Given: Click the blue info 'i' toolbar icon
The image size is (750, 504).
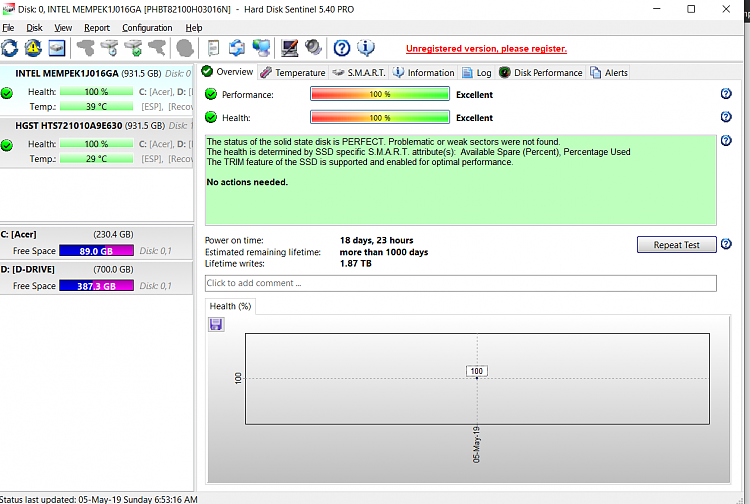Looking at the screenshot, I should pyautogui.click(x=365, y=47).
